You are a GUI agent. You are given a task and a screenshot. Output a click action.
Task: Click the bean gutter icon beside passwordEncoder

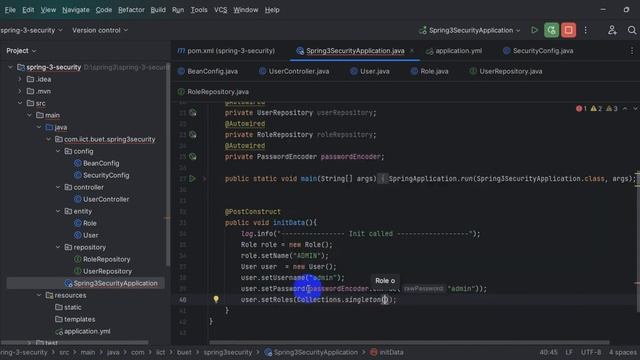click(193, 156)
